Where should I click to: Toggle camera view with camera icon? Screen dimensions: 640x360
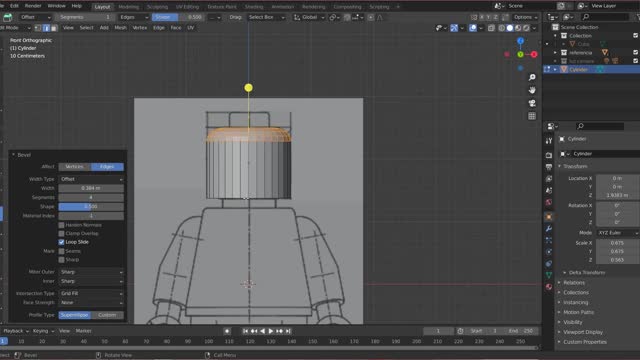tap(532, 103)
